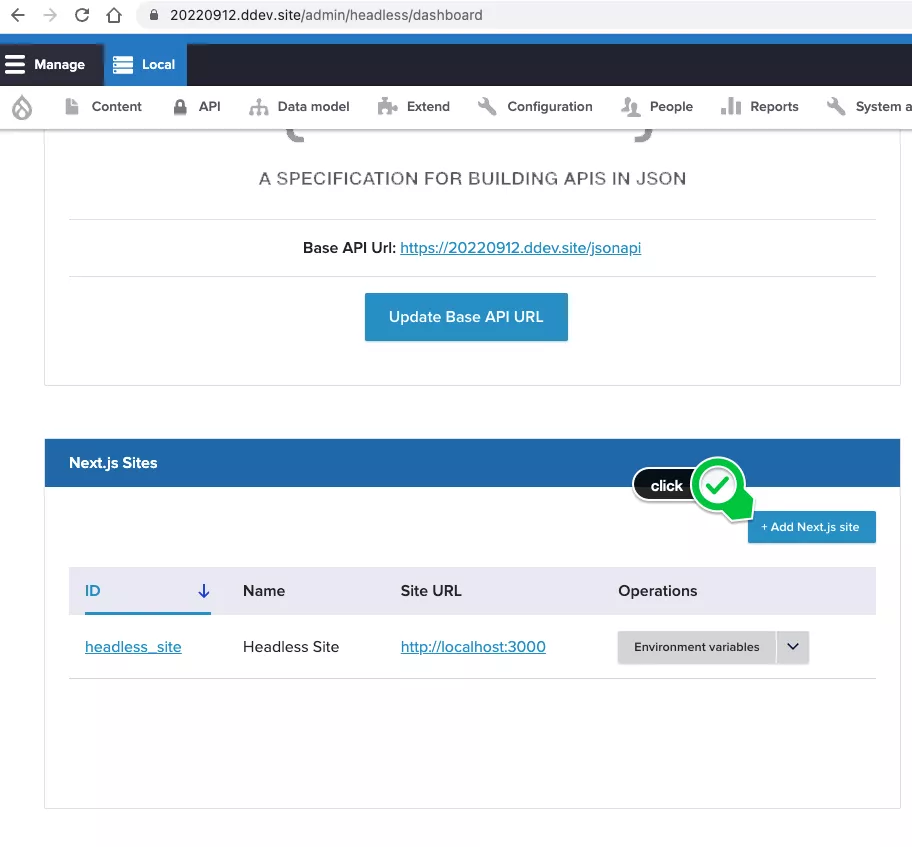Open the headless_site ID link
This screenshot has width=912, height=847.
[133, 647]
